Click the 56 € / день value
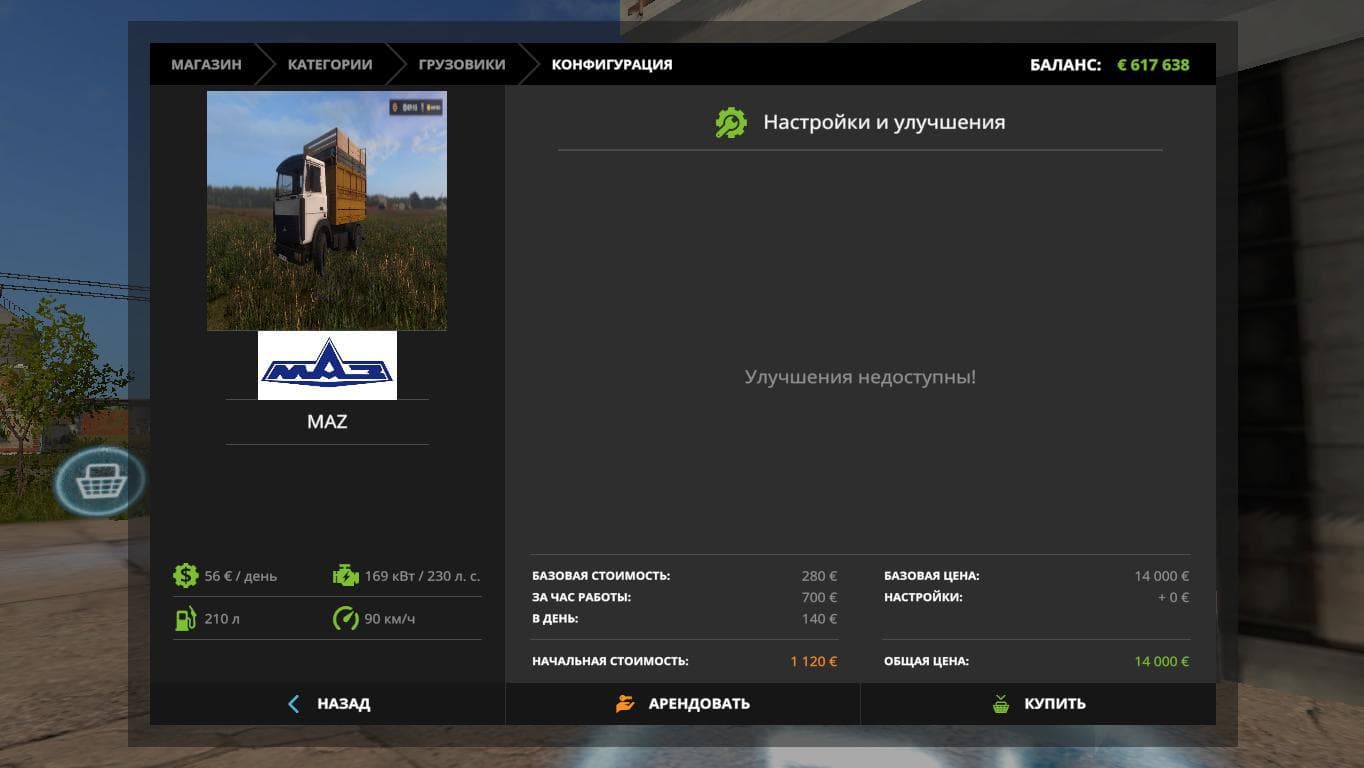The width and height of the screenshot is (1364, 768). tap(241, 576)
